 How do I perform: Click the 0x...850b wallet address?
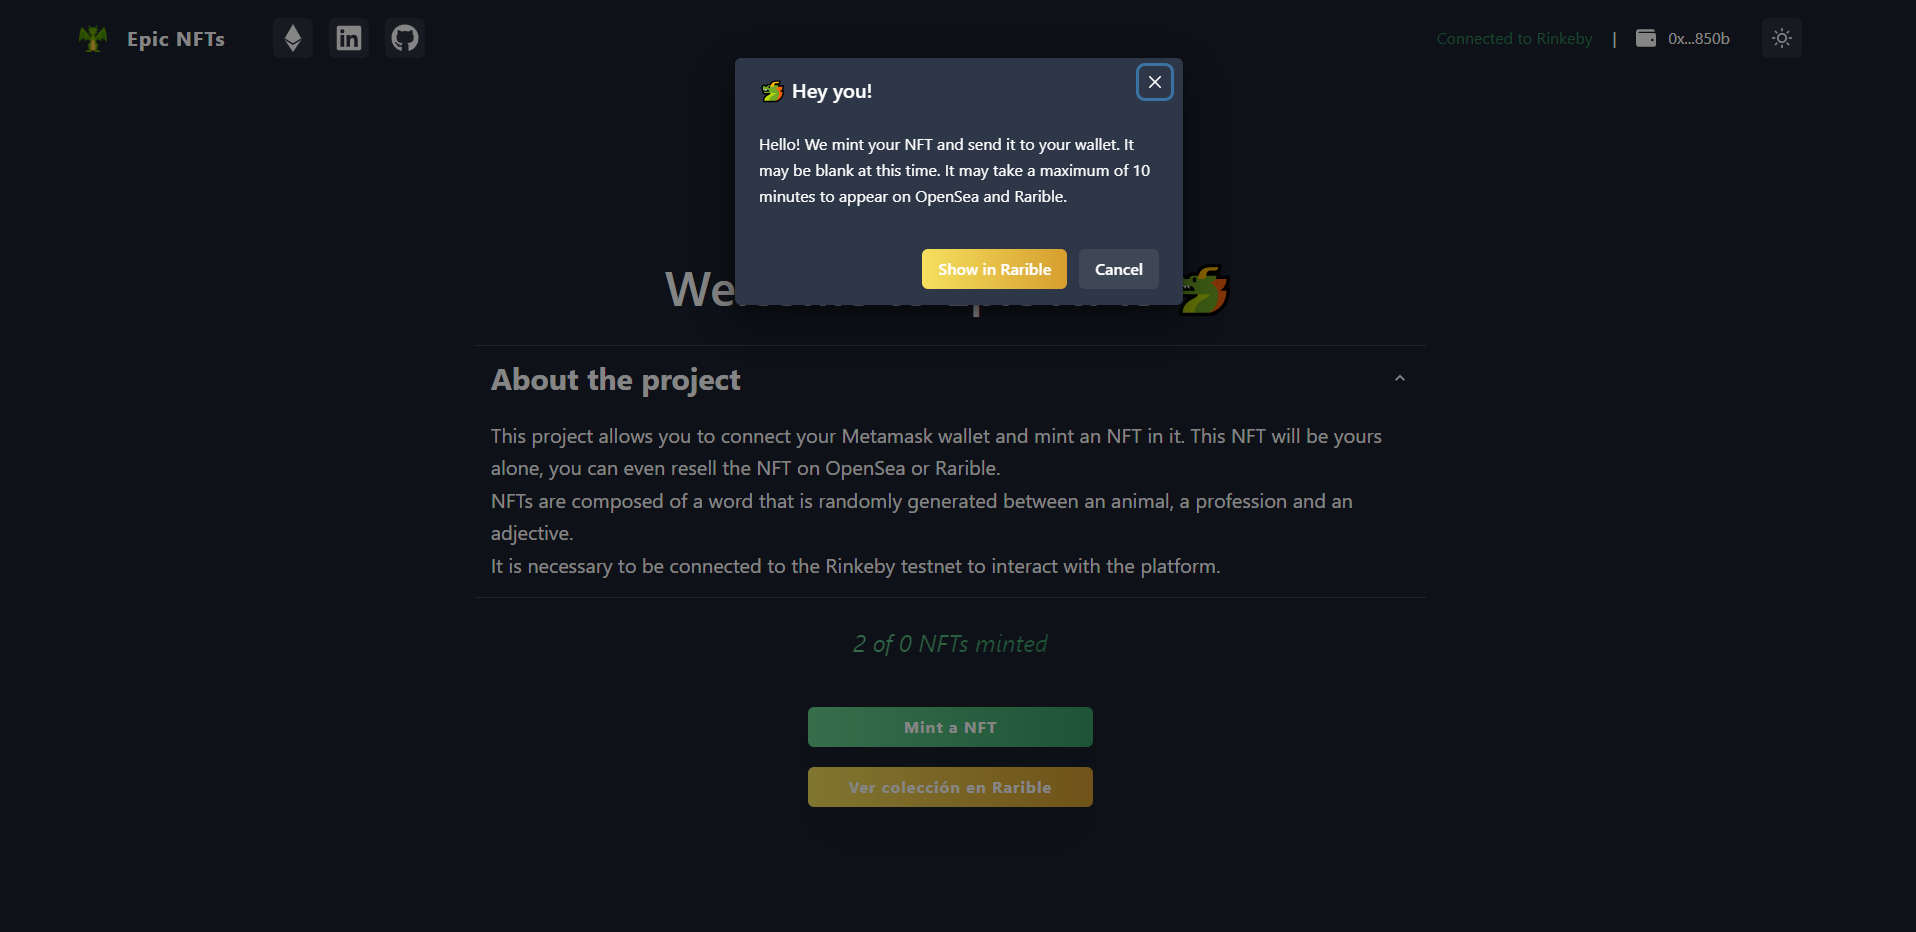(x=1699, y=38)
